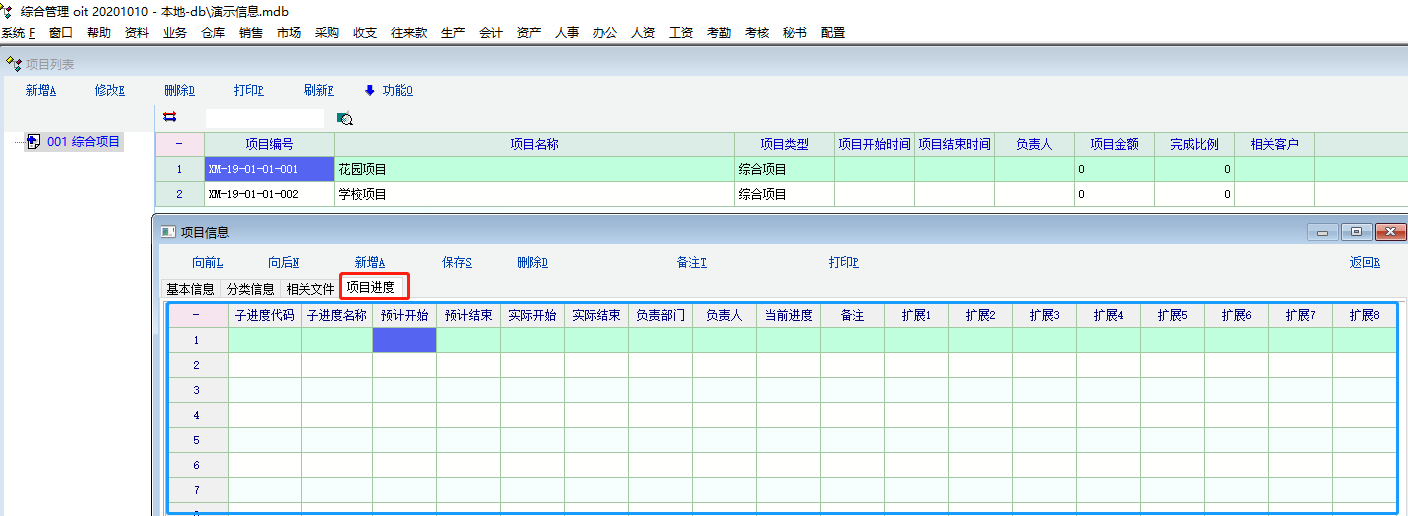1408x516 pixels.
Task: Switch to the 基本信息 tab
Action: point(190,289)
